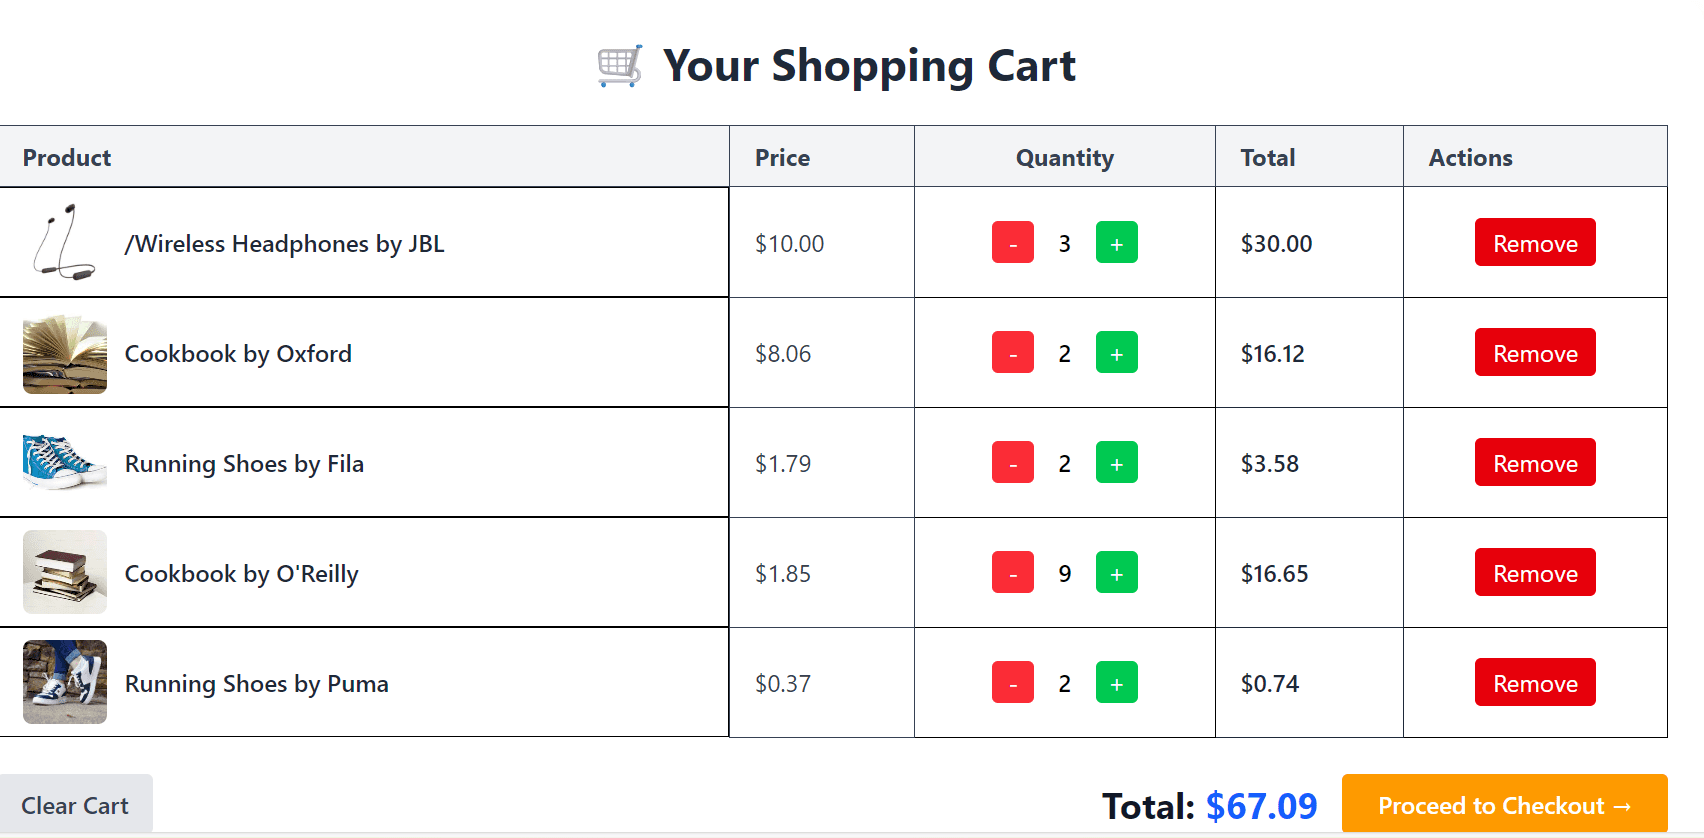Remove Wireless Headphones by JBL from cart
The image size is (1704, 838).
tap(1535, 242)
